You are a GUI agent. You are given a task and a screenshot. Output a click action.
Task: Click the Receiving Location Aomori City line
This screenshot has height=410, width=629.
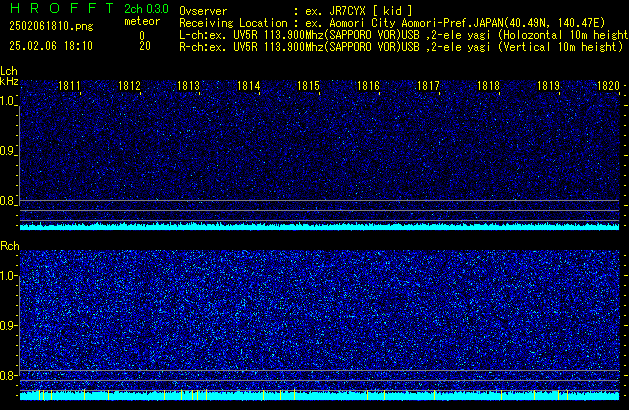pyautogui.click(x=392, y=23)
